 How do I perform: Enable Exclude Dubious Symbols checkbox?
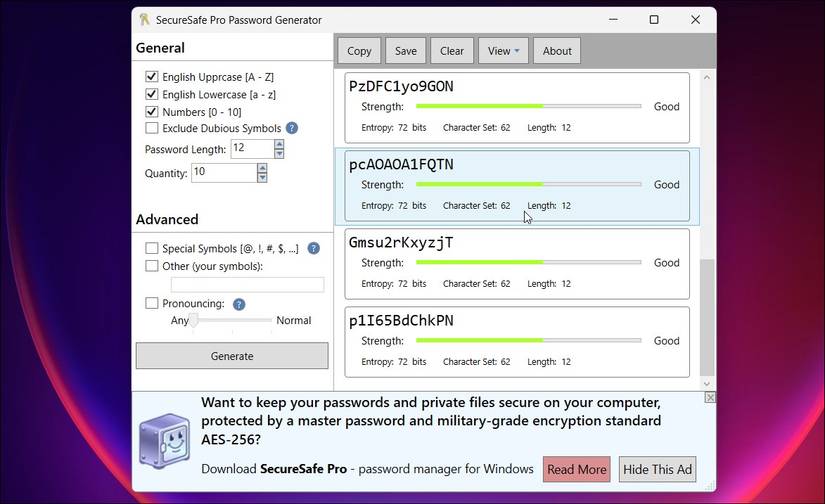point(152,128)
